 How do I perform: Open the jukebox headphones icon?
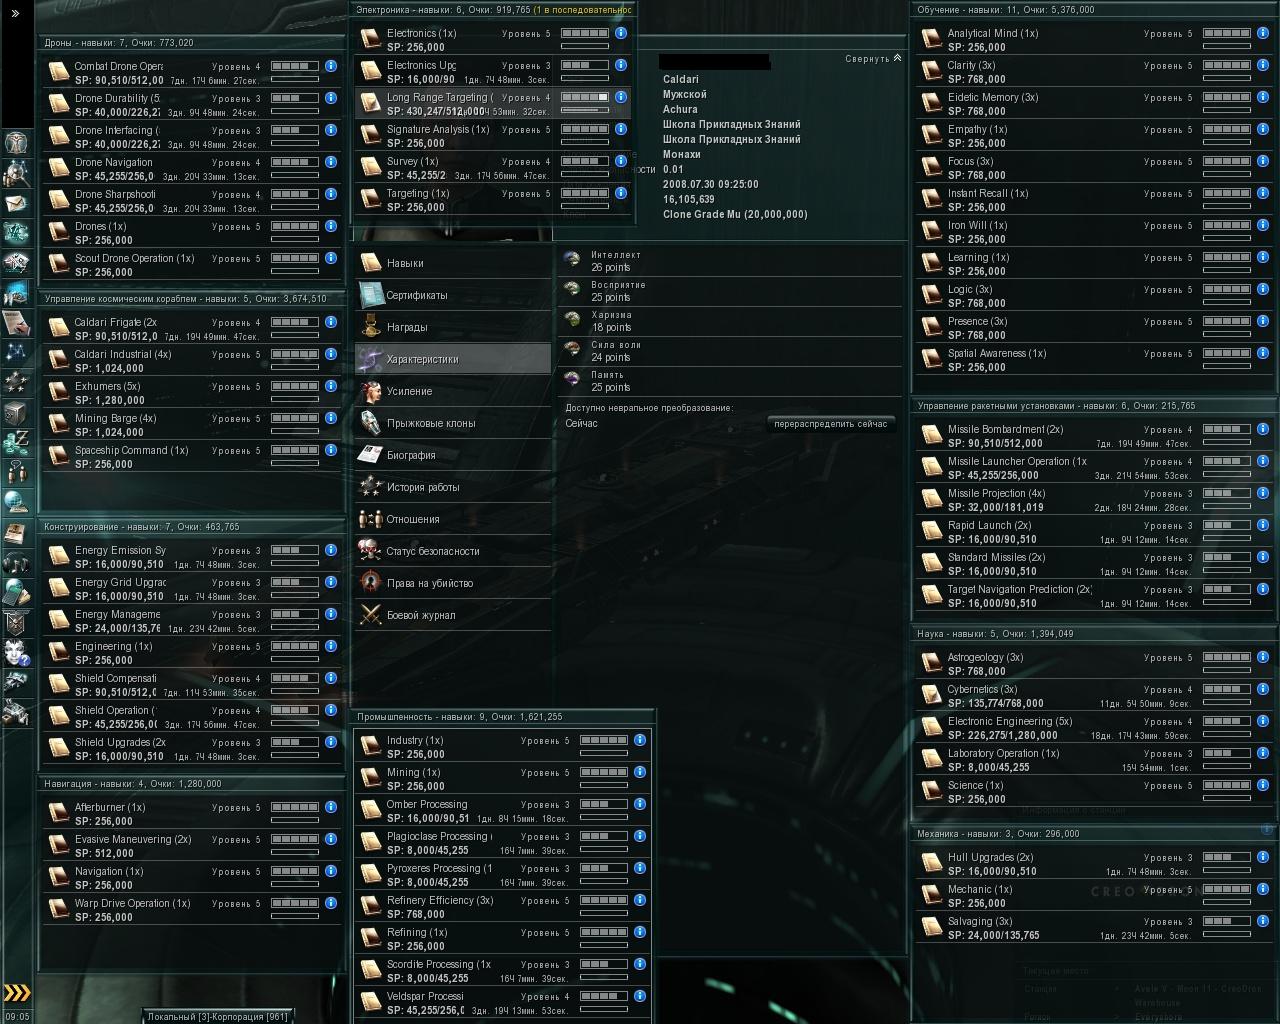pyautogui.click(x=17, y=562)
